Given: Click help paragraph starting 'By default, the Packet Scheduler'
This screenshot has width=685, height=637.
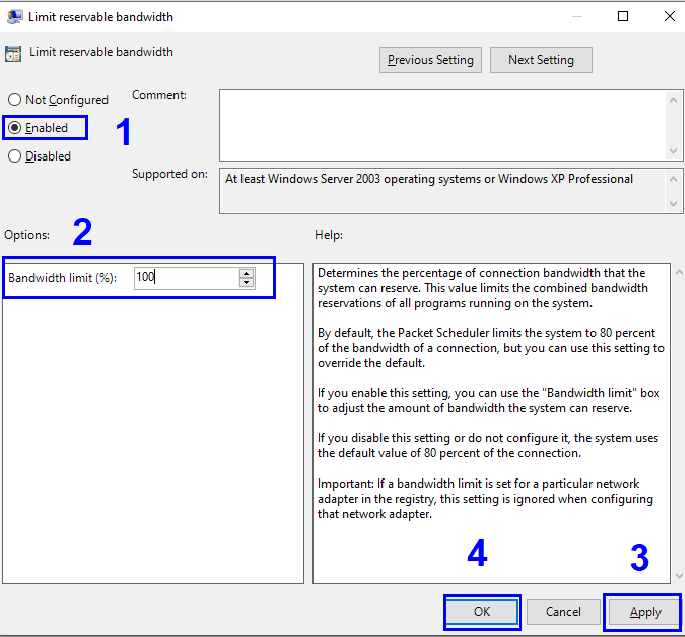Looking at the screenshot, I should click(x=491, y=348).
